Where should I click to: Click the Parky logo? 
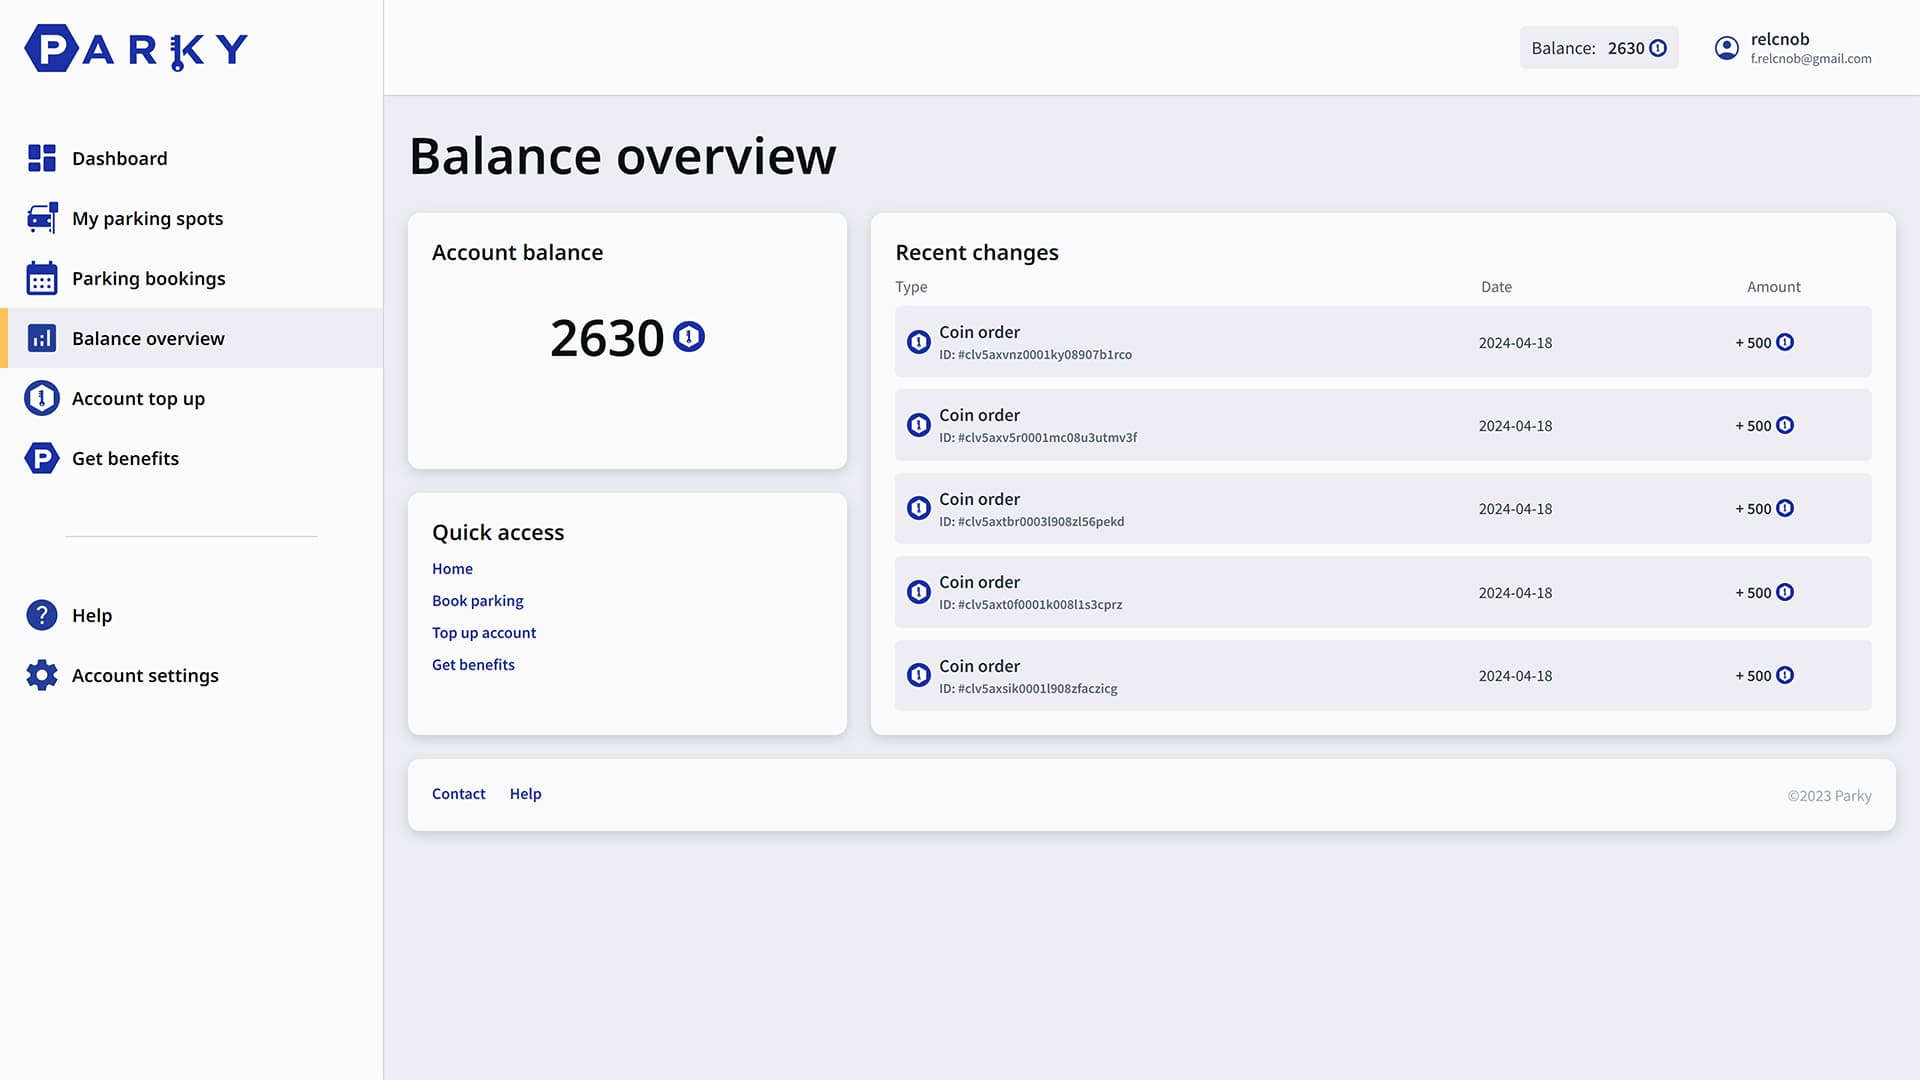(136, 48)
